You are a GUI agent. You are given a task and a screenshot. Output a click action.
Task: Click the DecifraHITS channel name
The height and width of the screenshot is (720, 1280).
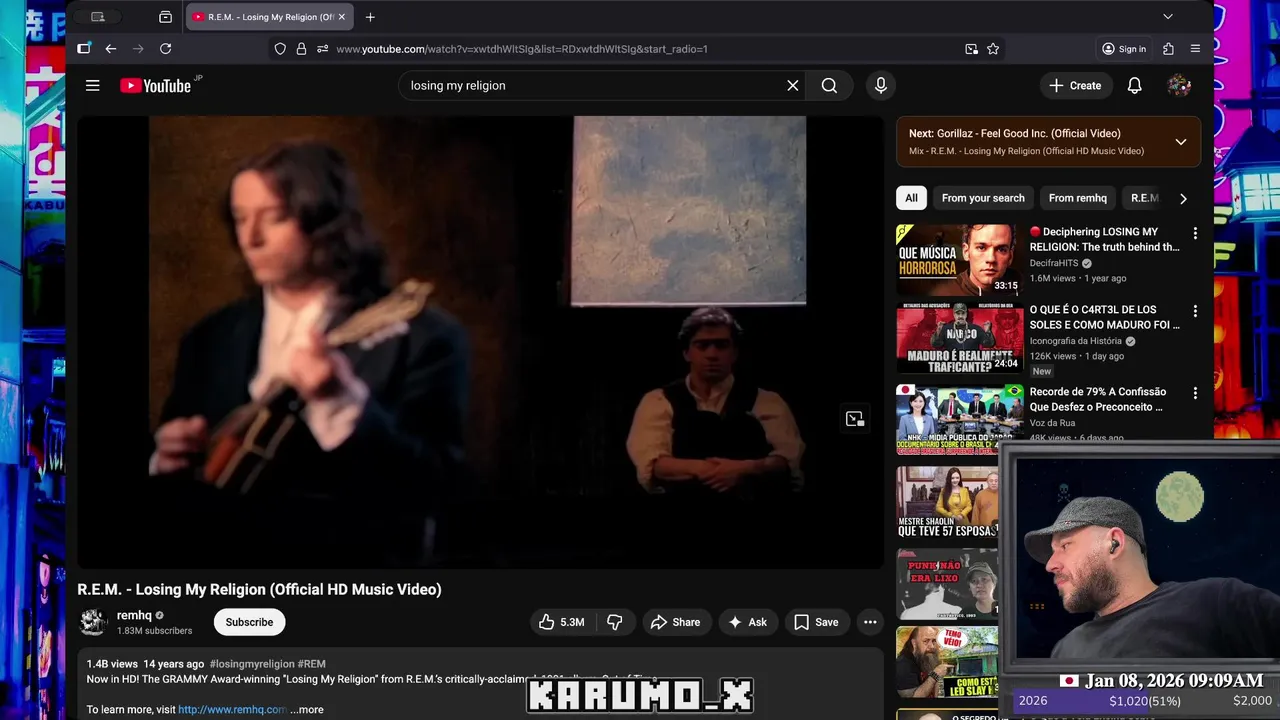coord(1054,264)
